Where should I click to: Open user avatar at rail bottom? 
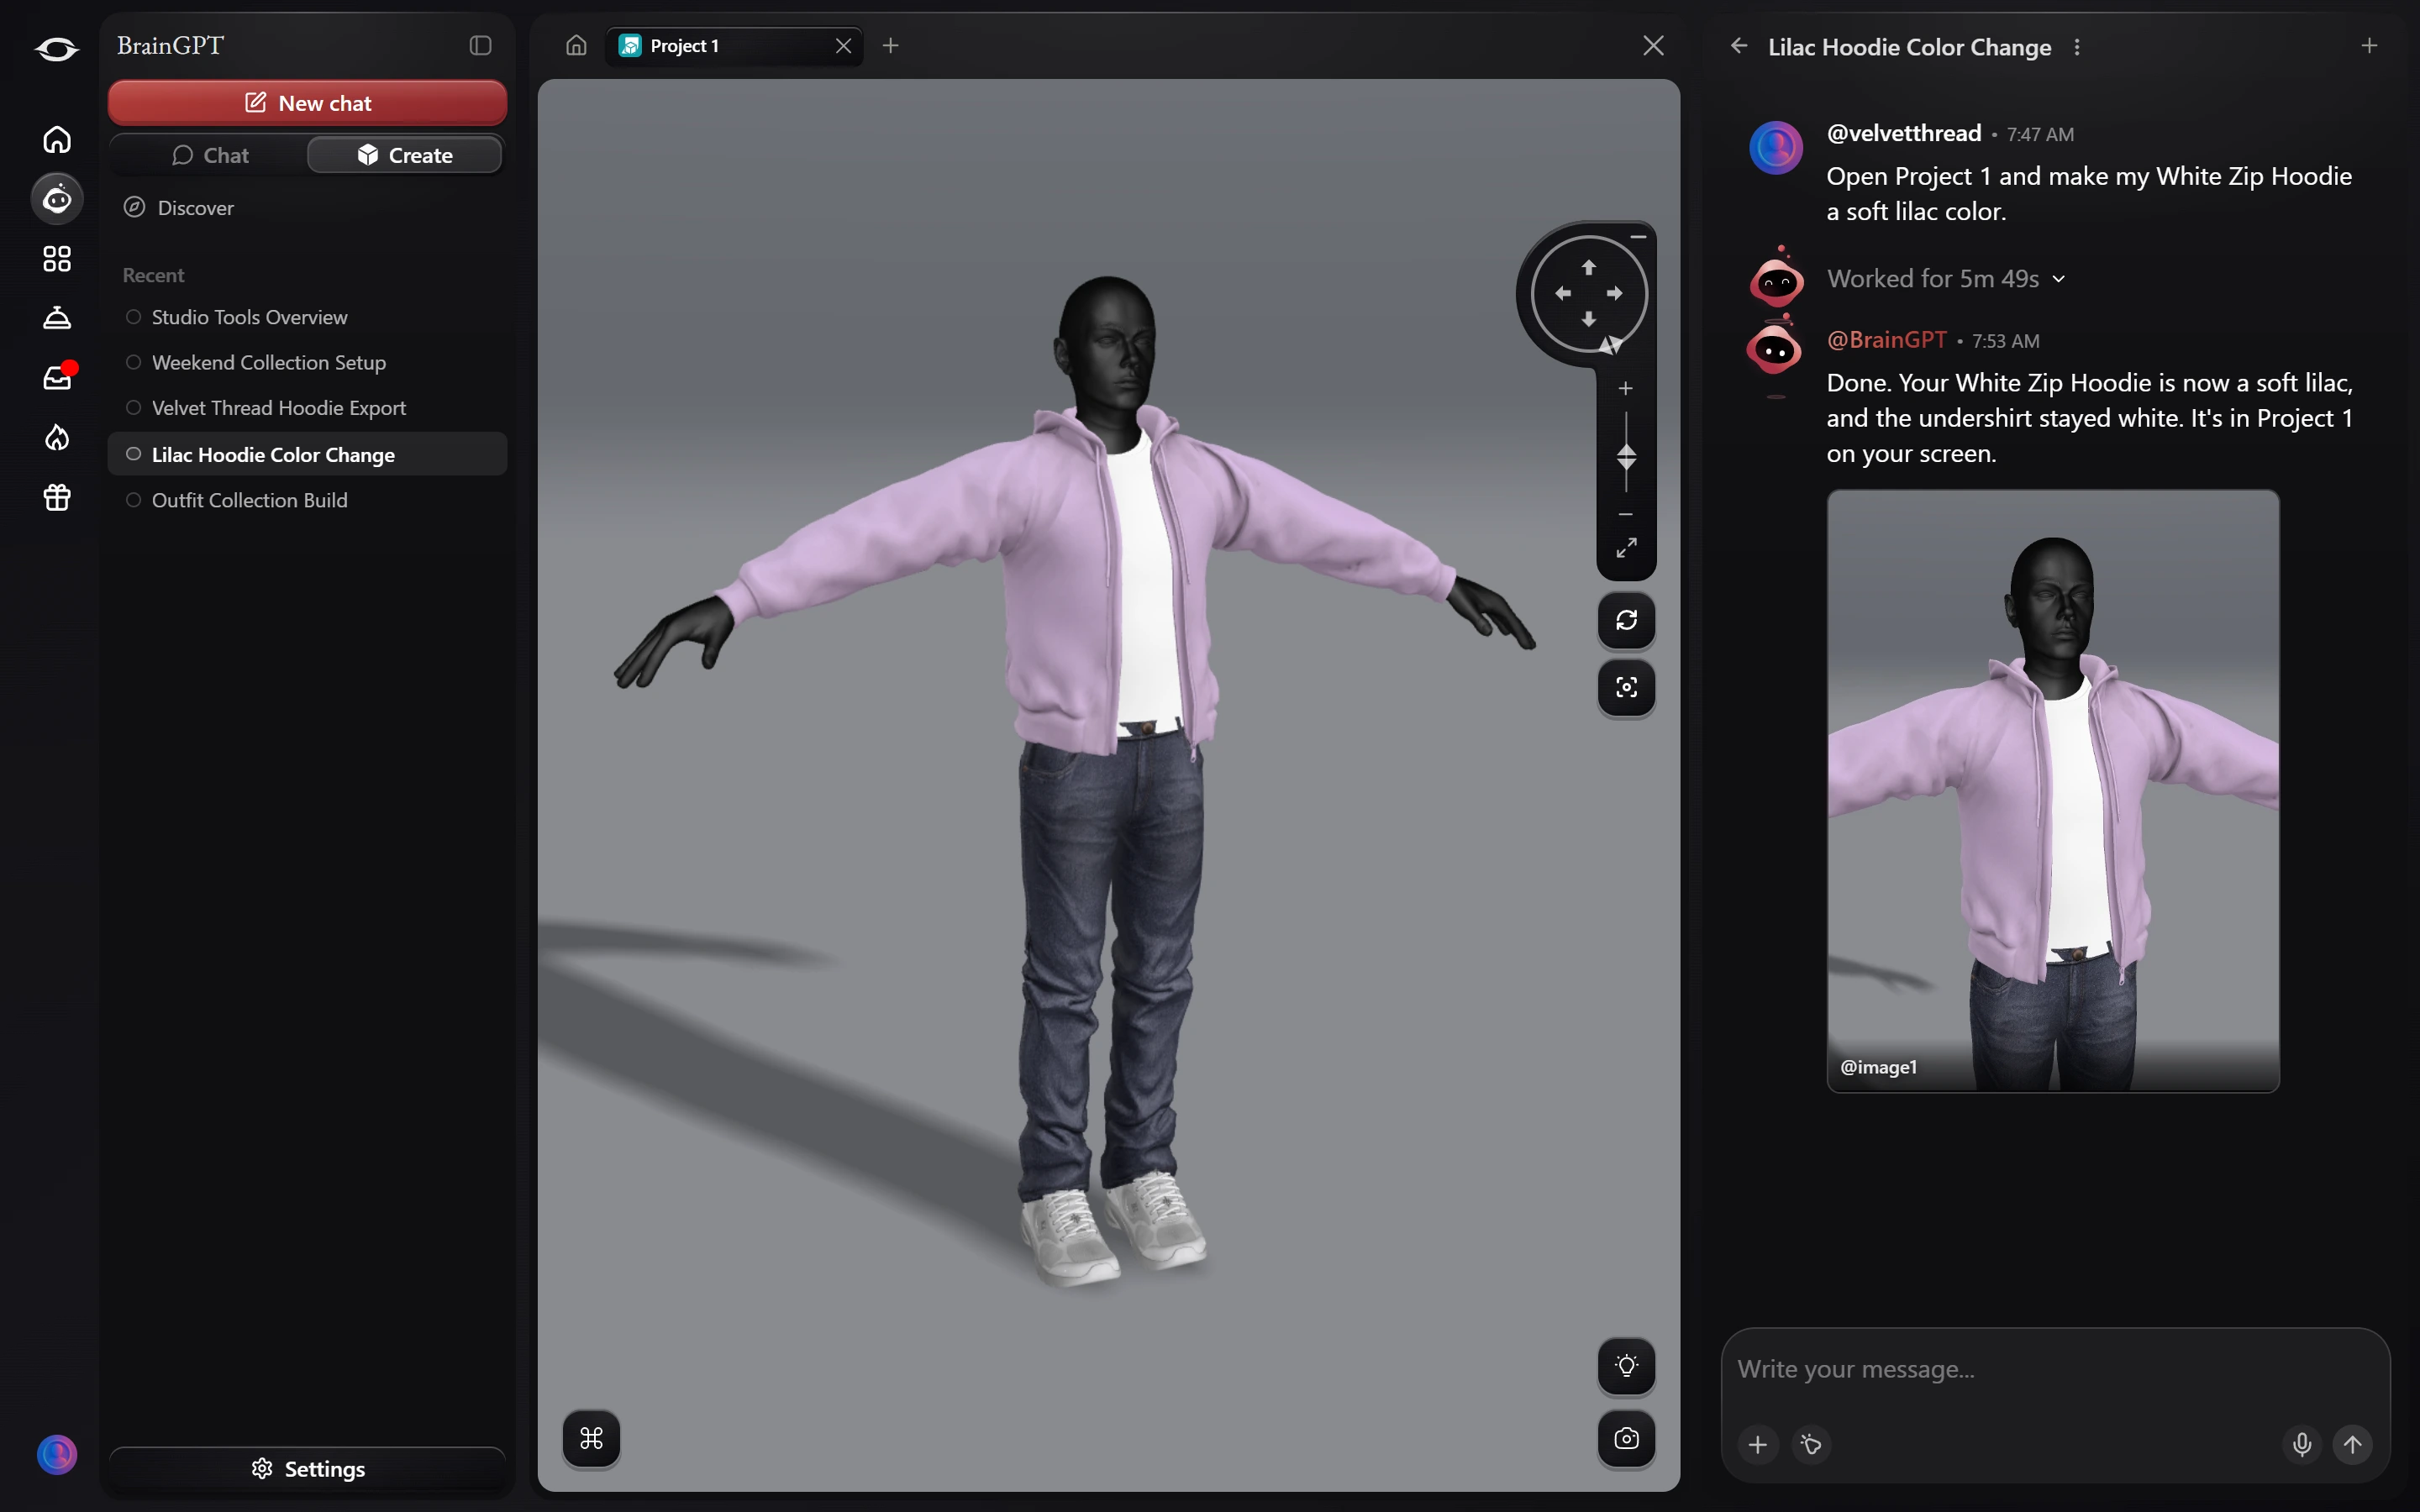(x=57, y=1454)
